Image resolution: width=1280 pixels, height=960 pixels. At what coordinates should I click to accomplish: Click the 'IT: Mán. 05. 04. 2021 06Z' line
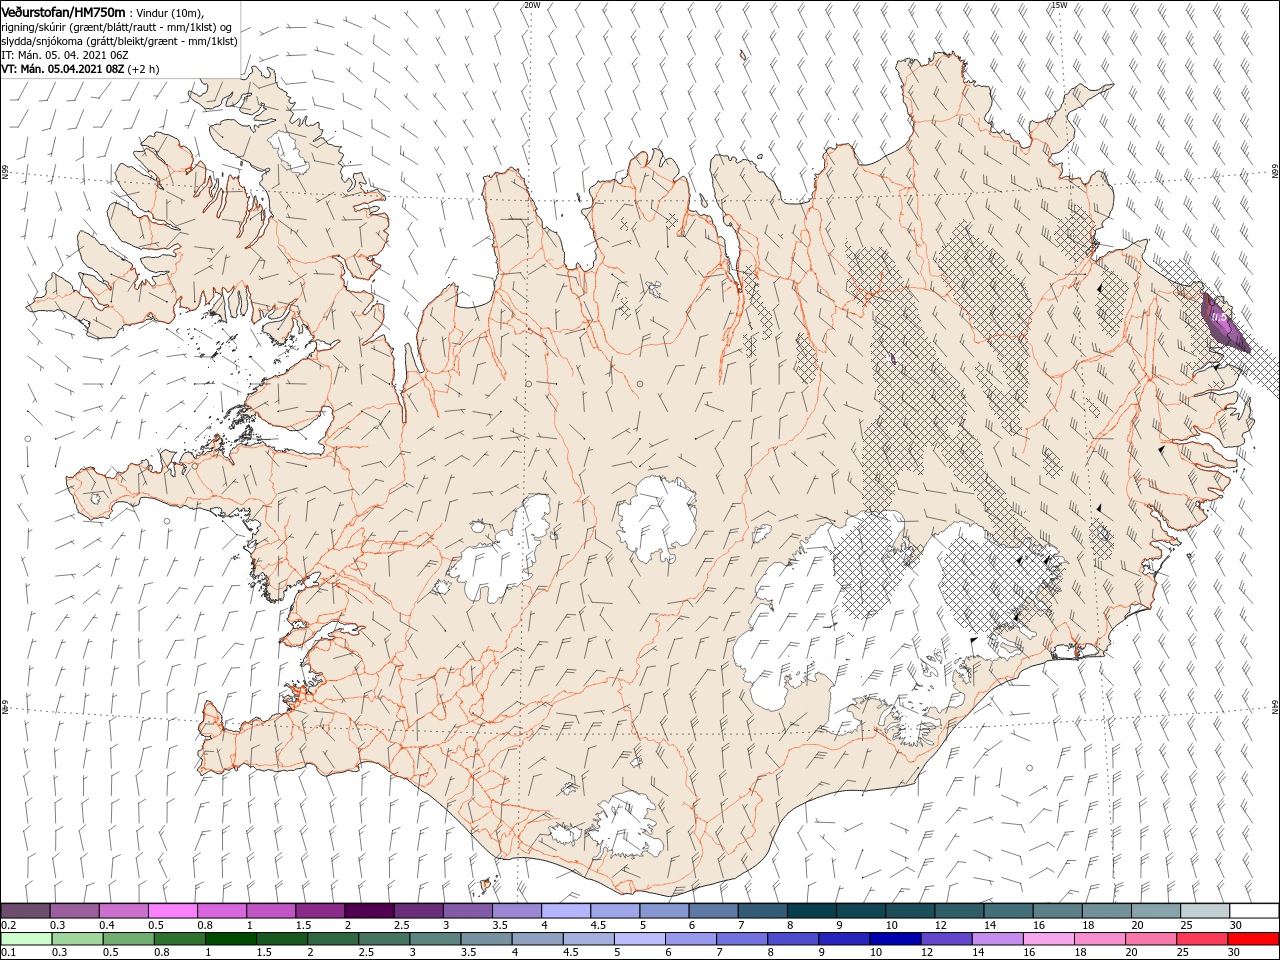pos(65,55)
